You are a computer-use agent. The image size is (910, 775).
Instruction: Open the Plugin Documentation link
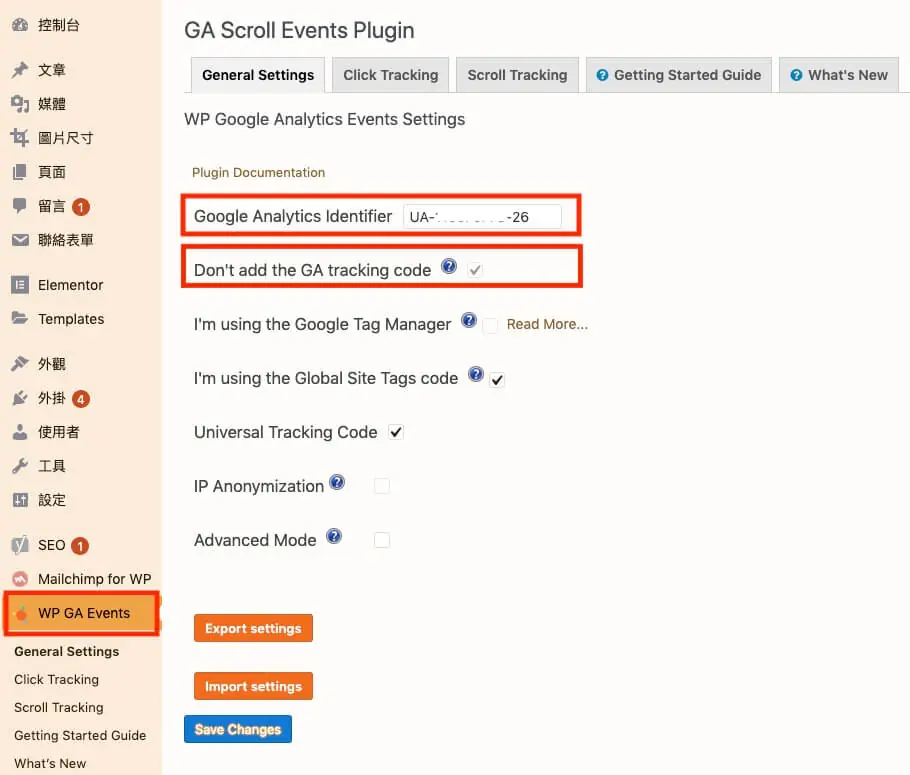pyautogui.click(x=258, y=172)
